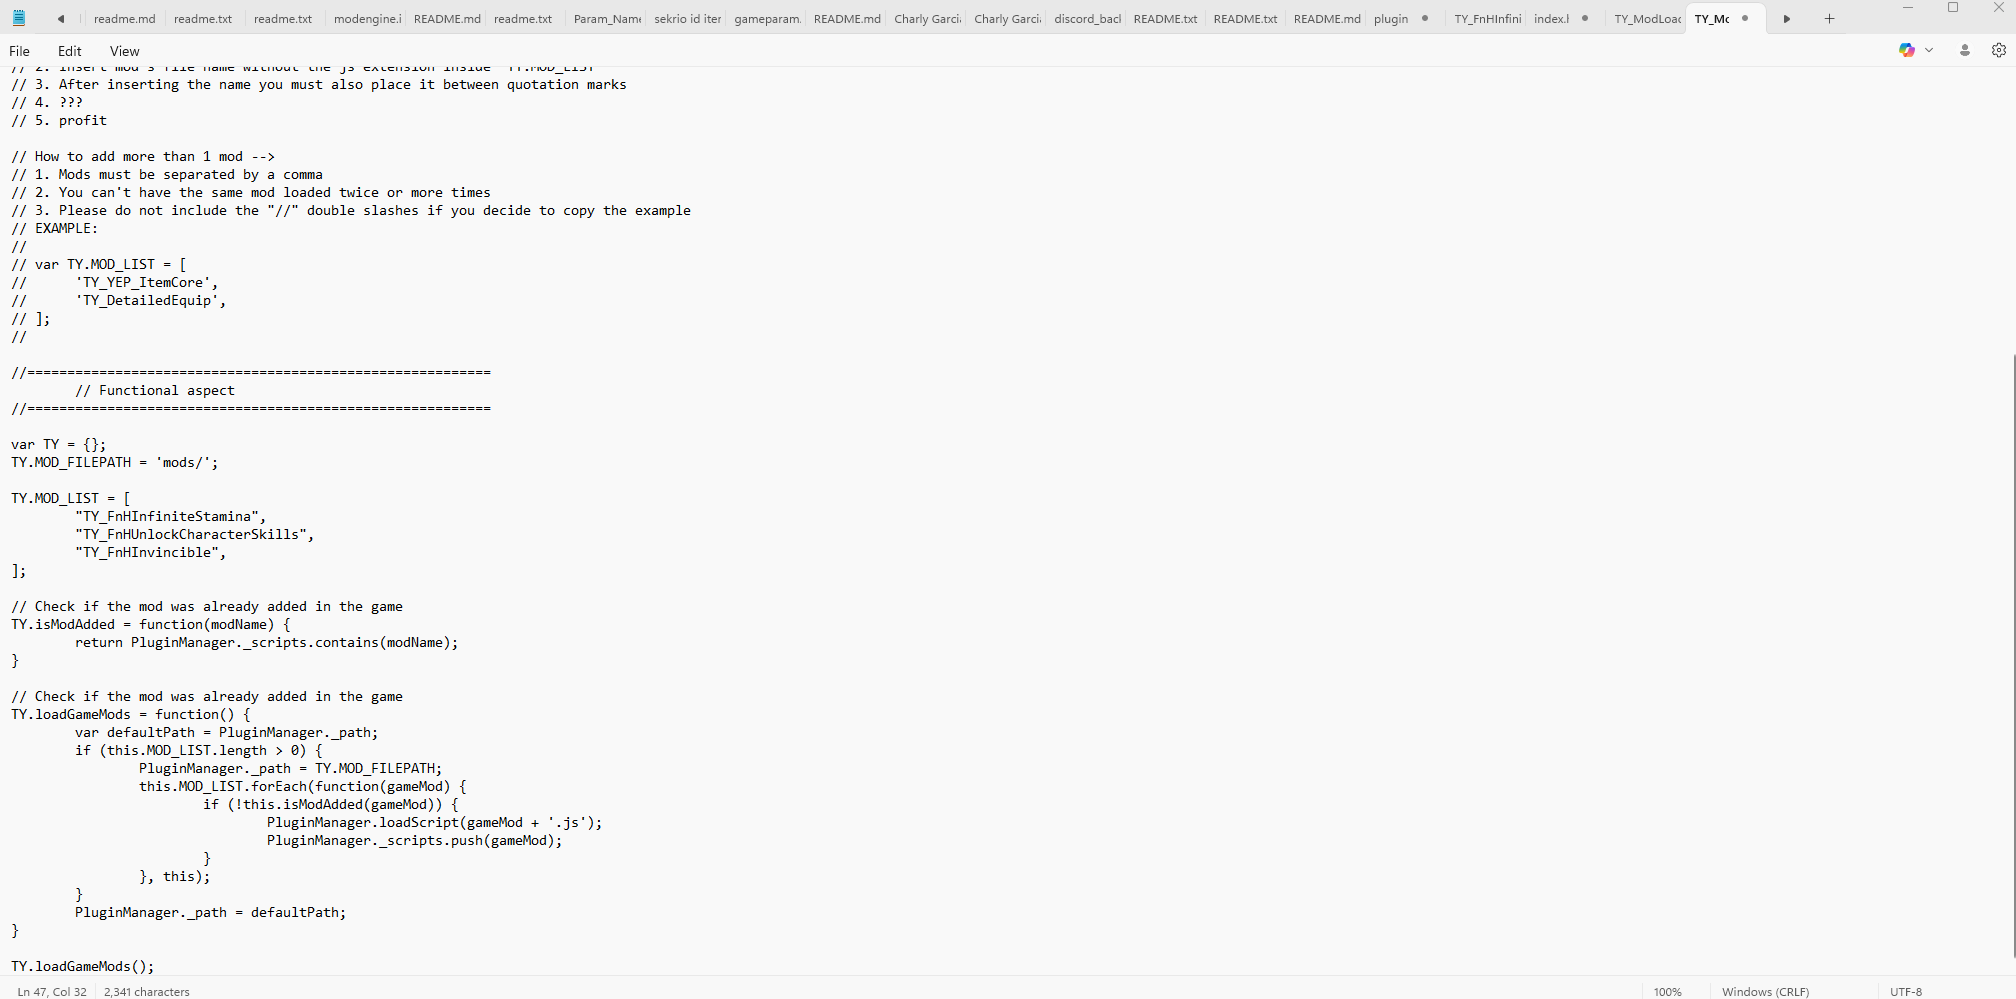Click the 100% zoom level indicator
The height and width of the screenshot is (999, 2016).
click(1667, 992)
